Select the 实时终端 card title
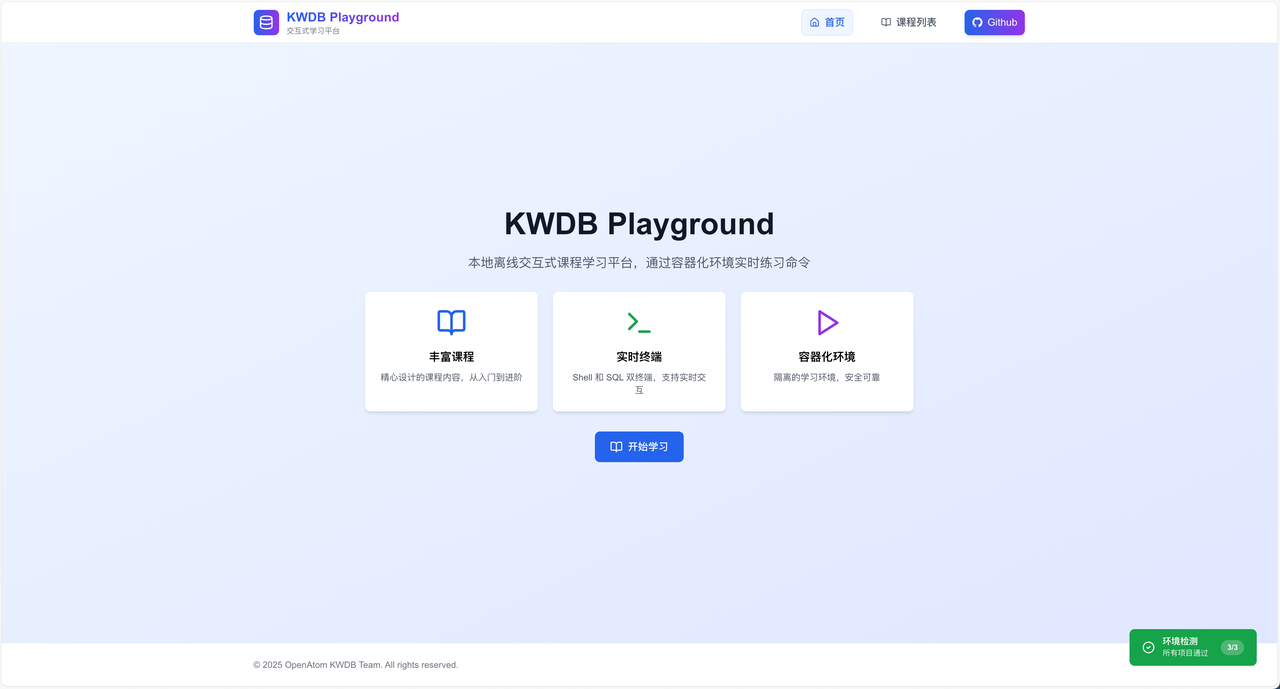1280x689 pixels. coord(639,357)
